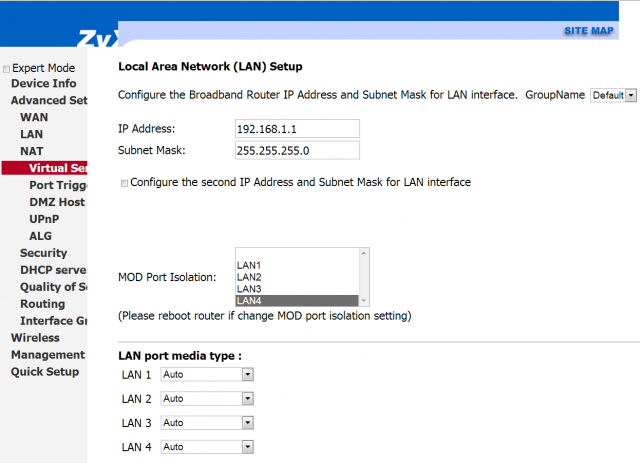Open Interface Grouping in sidebar

[53, 321]
